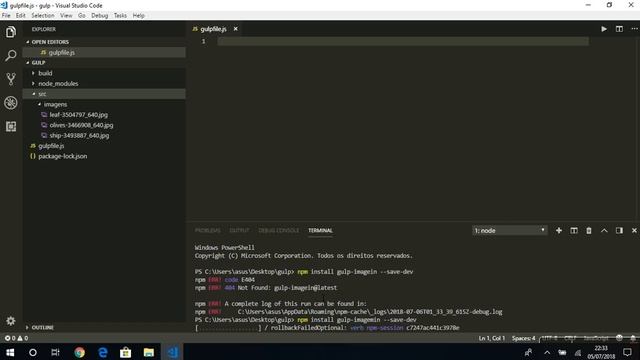The height and width of the screenshot is (360, 640).
Task: Open Task View on the taskbar
Action: [x=56, y=352]
